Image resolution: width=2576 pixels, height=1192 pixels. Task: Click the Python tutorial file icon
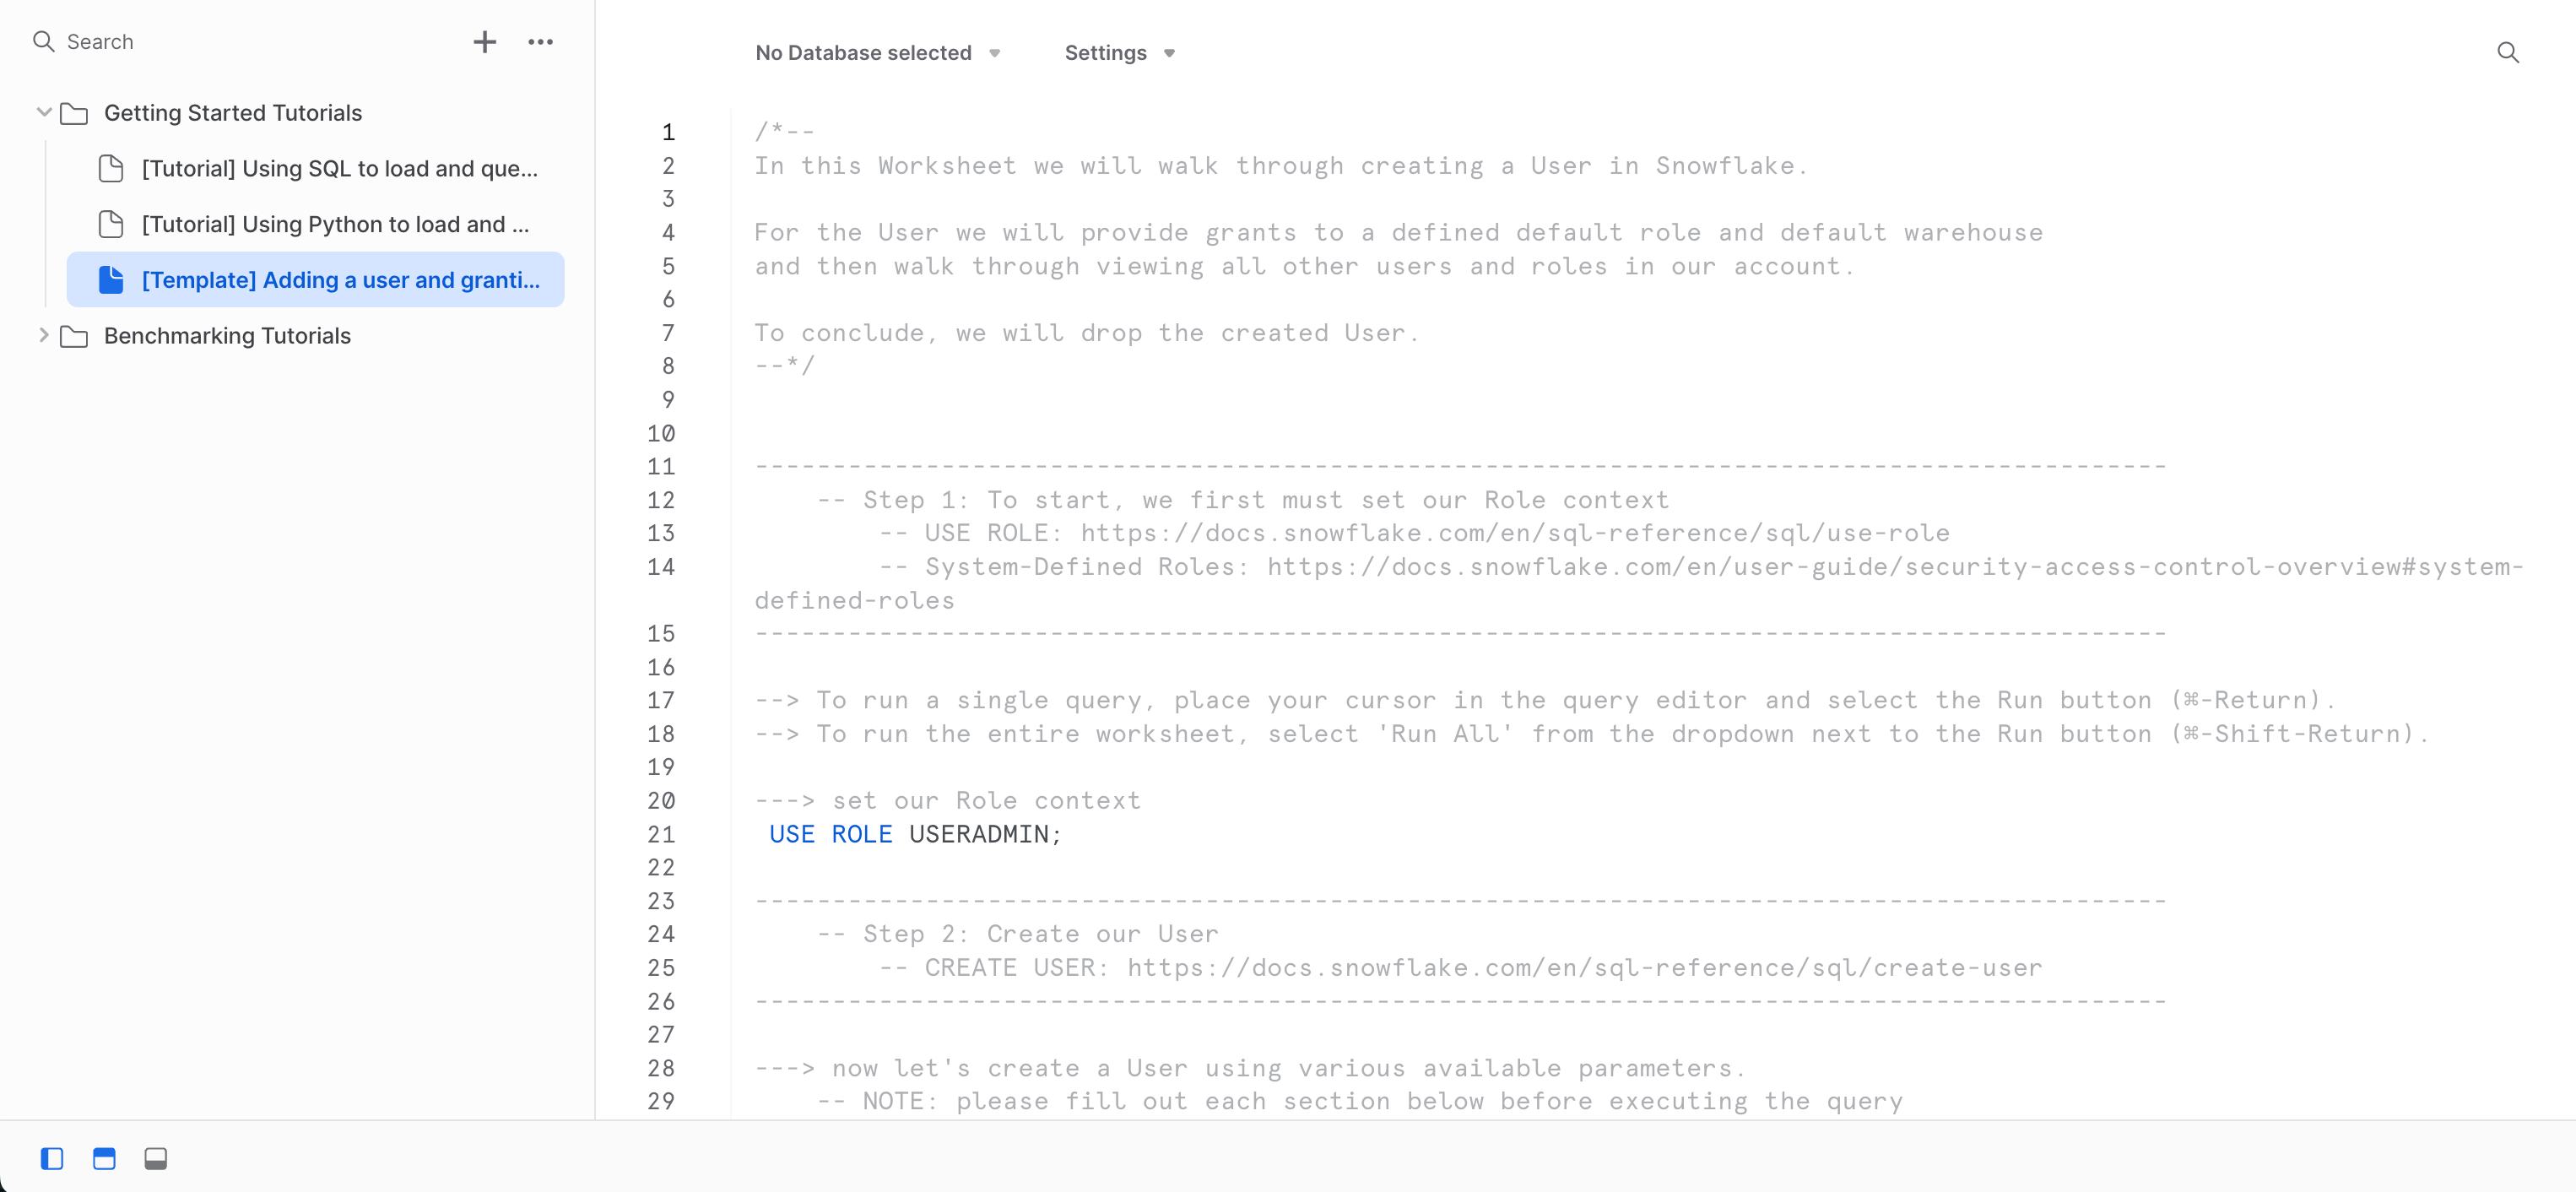point(111,222)
